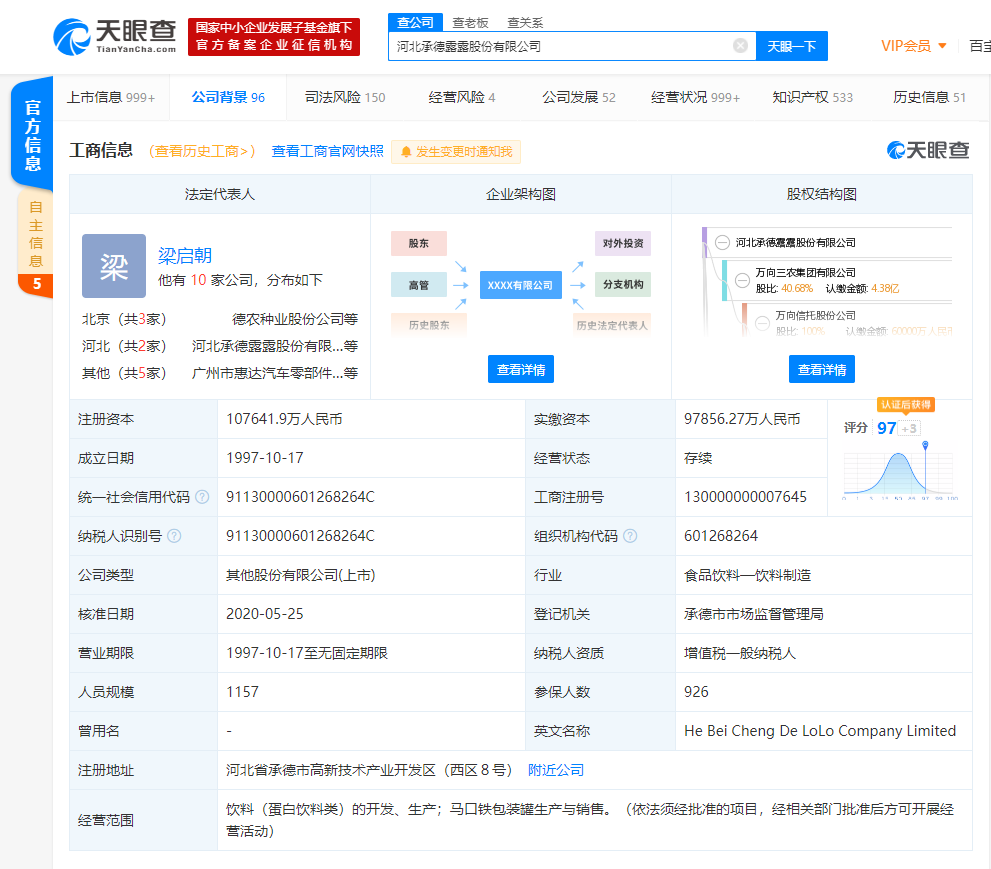The width and height of the screenshot is (991, 869).
Task: Click 历史法定代表人 box in structure diagram
Action: pos(612,325)
